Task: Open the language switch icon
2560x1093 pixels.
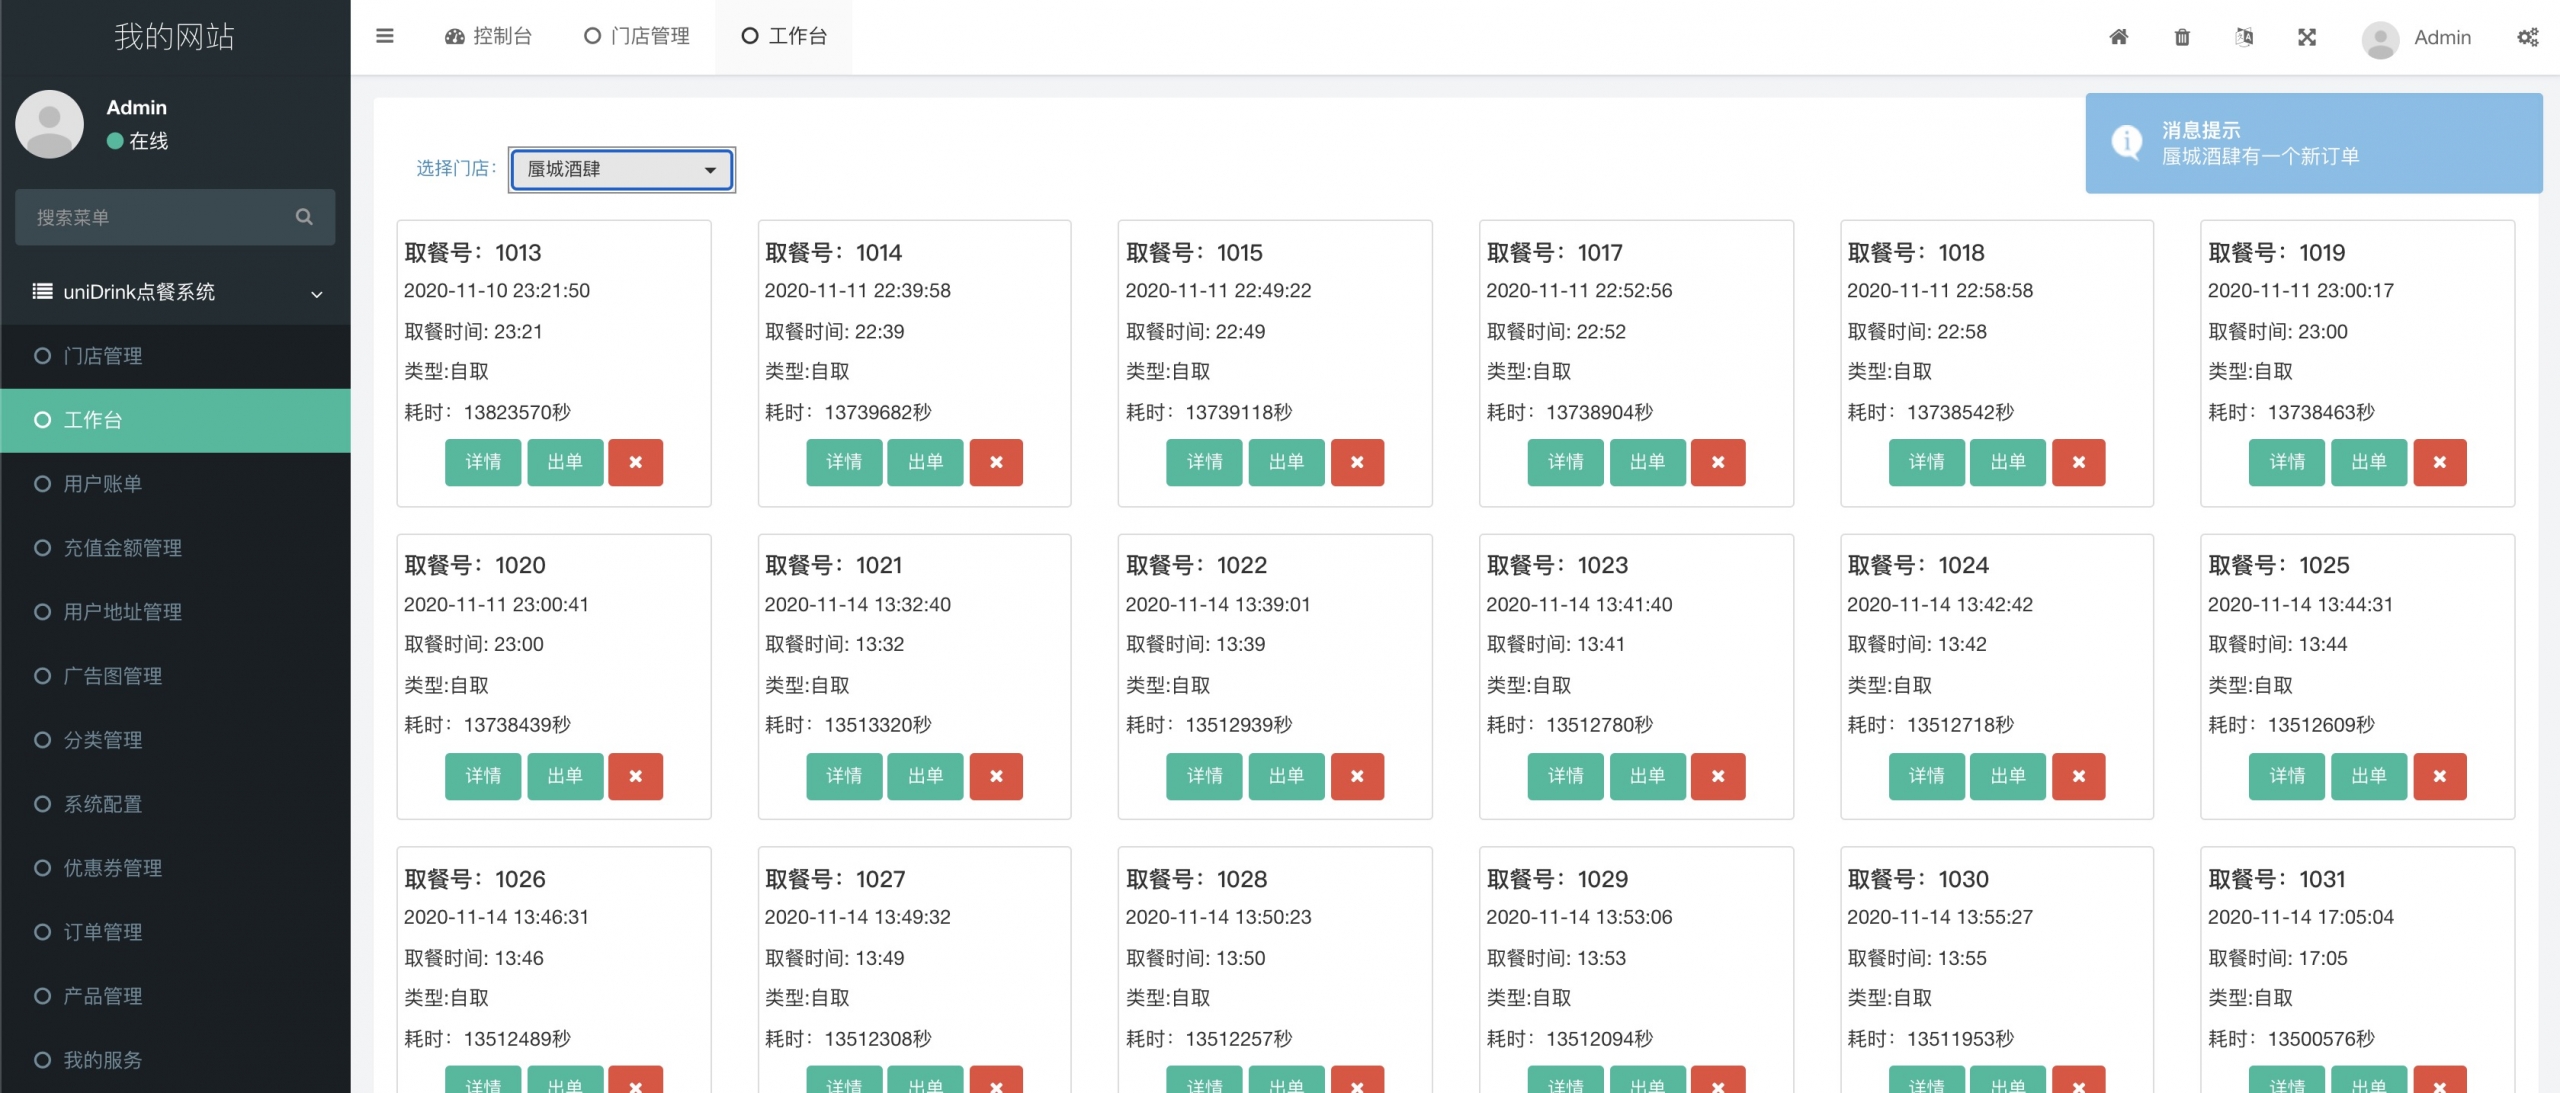Action: (2244, 37)
